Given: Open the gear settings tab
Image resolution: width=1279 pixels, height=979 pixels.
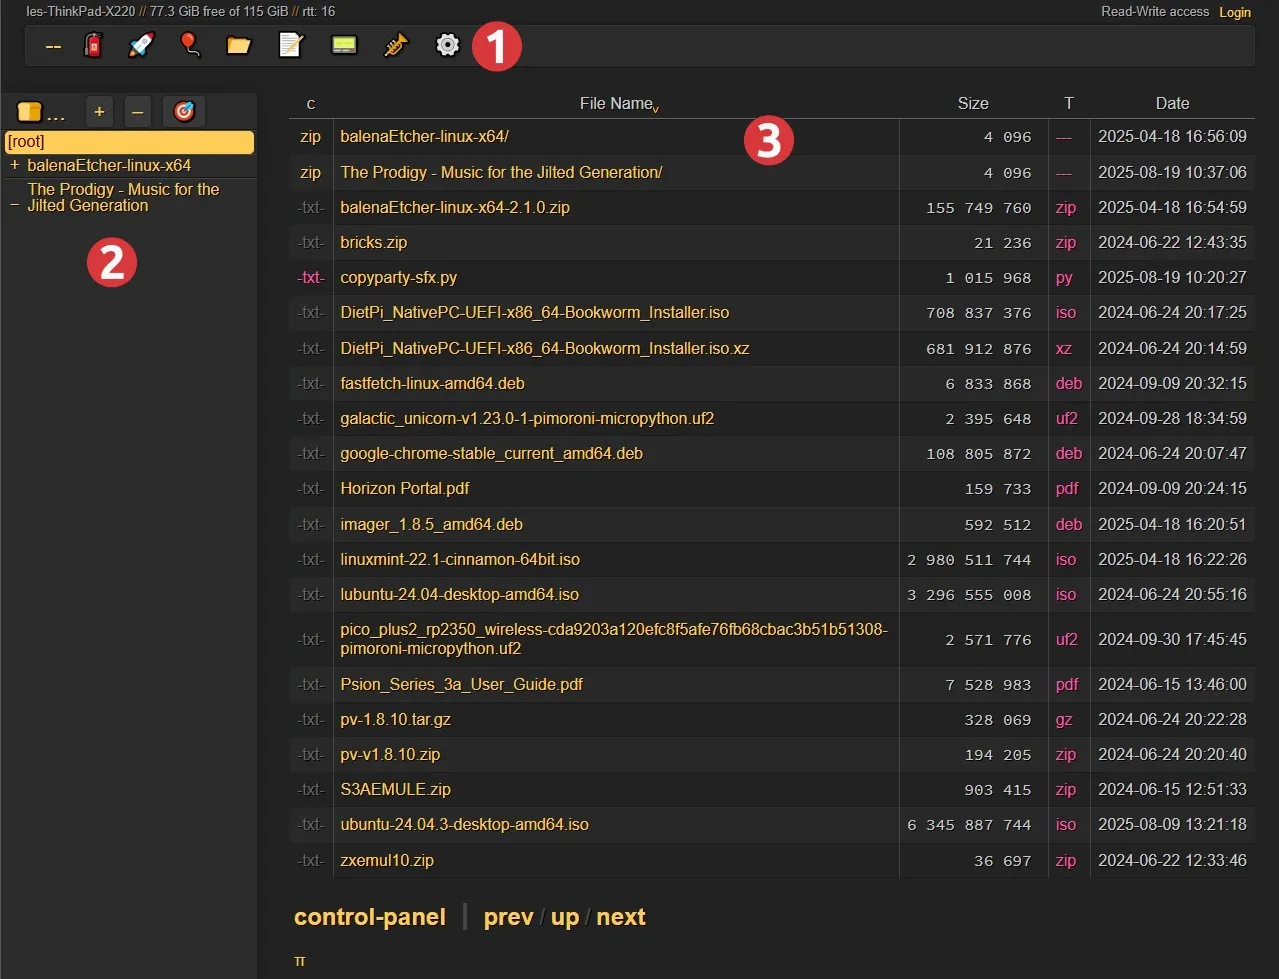Looking at the screenshot, I should (x=448, y=45).
